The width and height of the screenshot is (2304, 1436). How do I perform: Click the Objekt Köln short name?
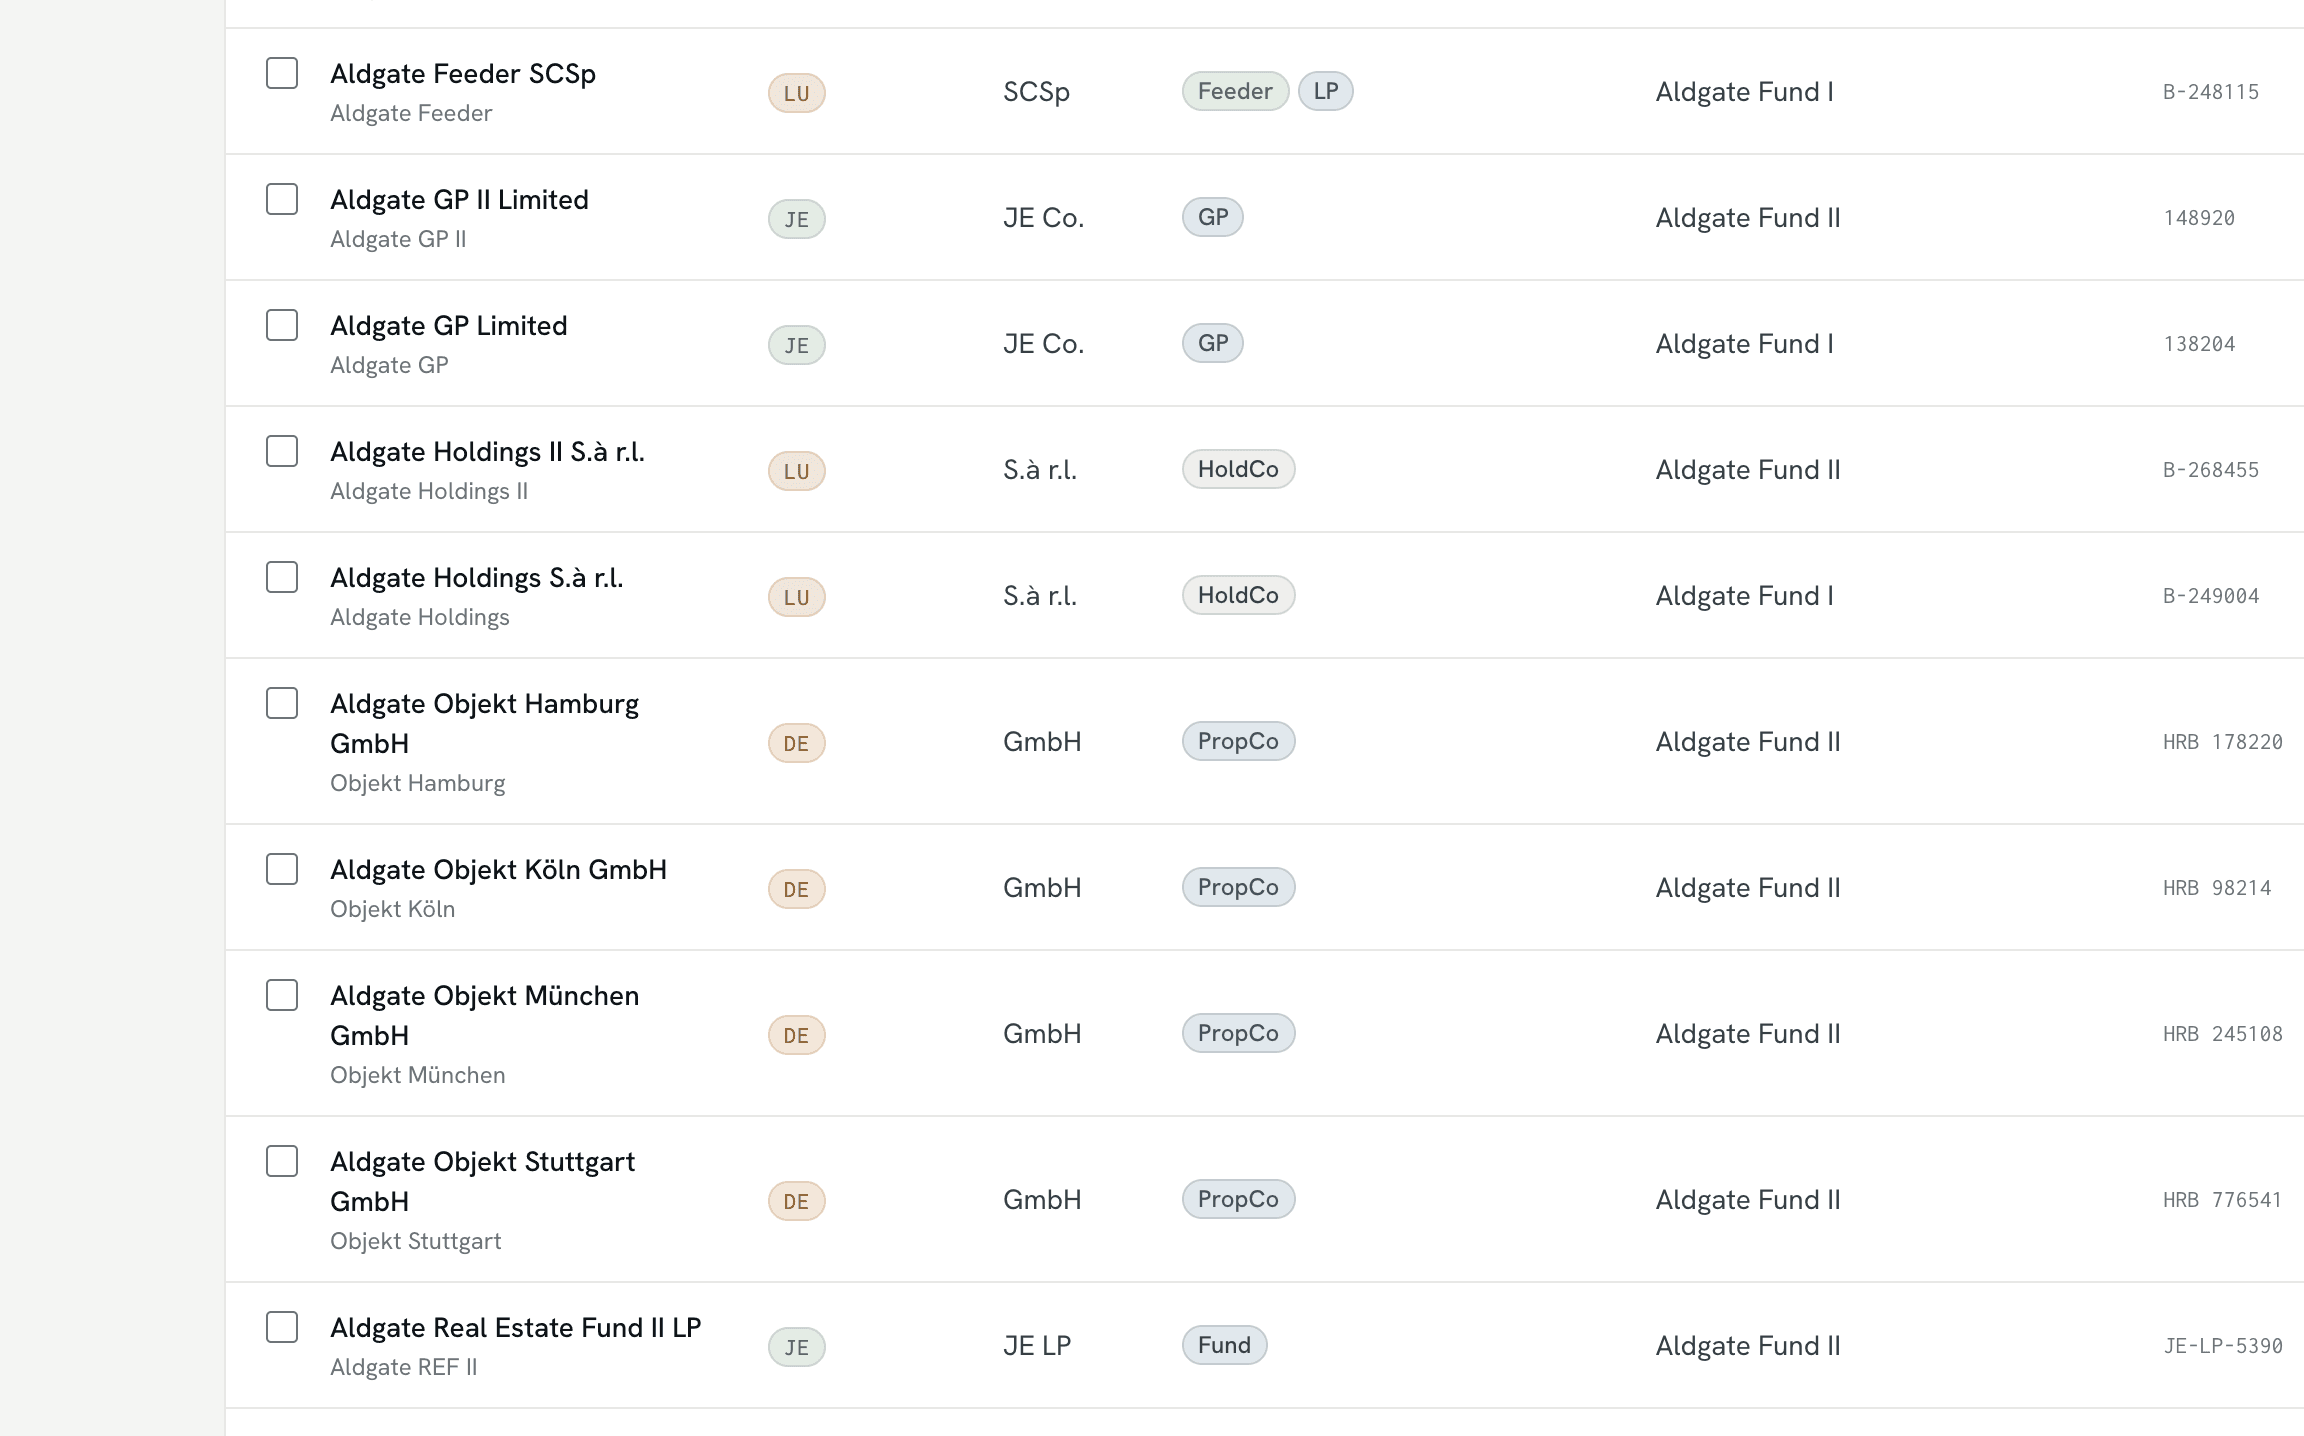point(393,909)
